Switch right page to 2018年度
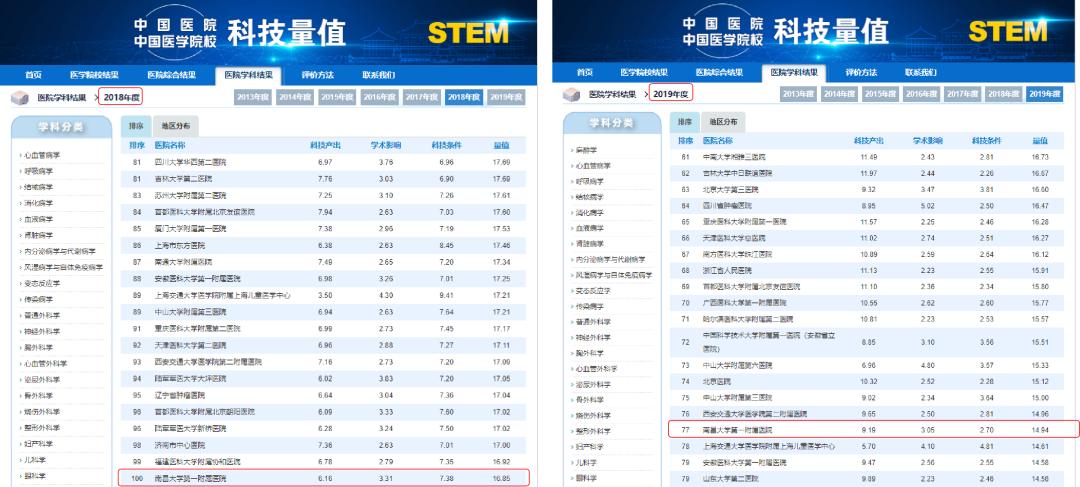This screenshot has height=487, width=1080. point(1004,94)
